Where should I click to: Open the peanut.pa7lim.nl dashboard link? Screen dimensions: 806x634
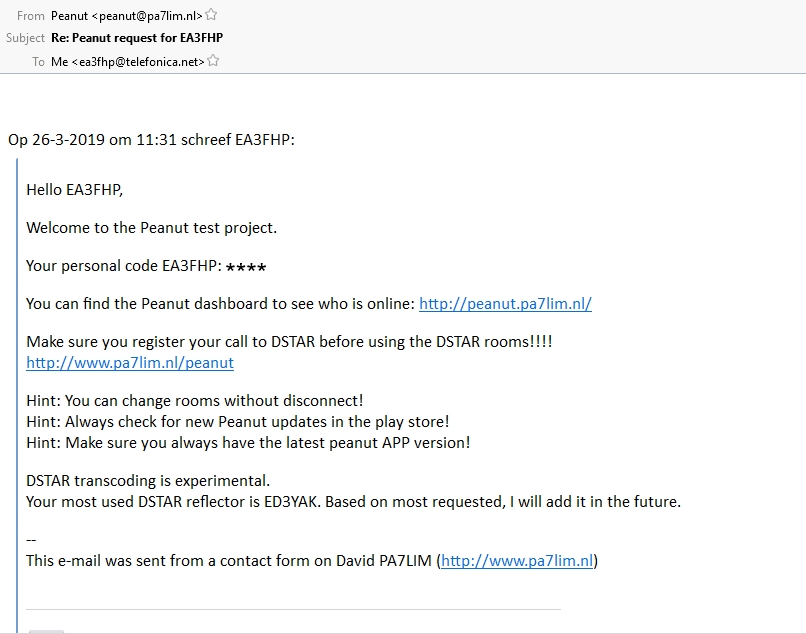click(x=505, y=304)
